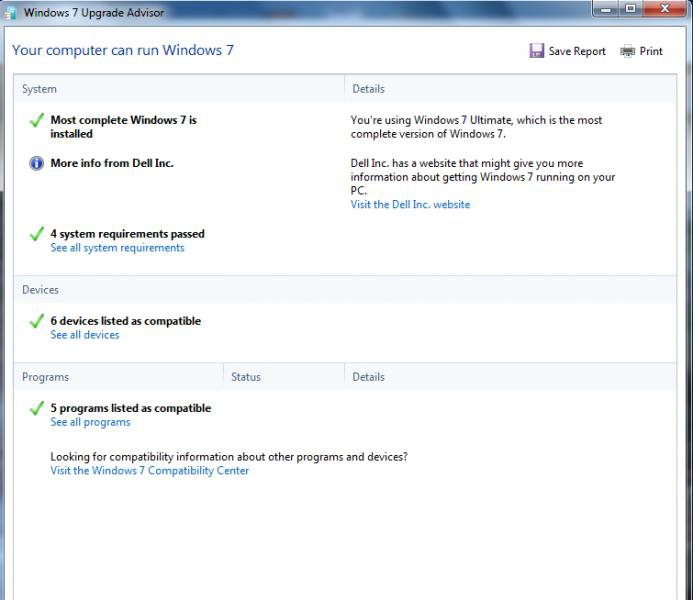Image resolution: width=693 pixels, height=600 pixels.
Task: Click 'Looking for compatibility information' text
Action: tap(229, 456)
